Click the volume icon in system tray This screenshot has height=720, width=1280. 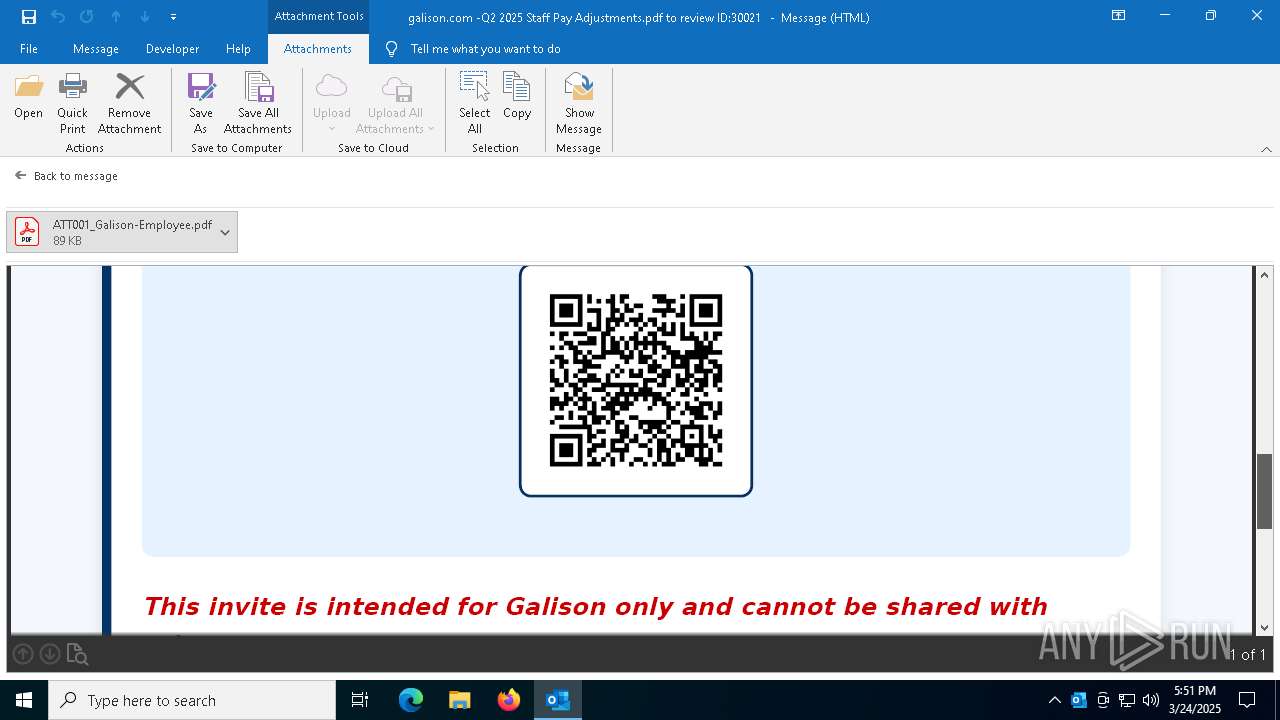coord(1151,700)
